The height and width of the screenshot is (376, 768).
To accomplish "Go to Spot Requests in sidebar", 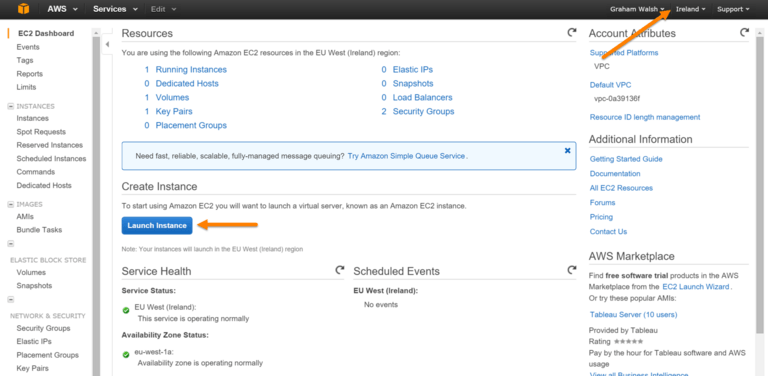I will [41, 132].
